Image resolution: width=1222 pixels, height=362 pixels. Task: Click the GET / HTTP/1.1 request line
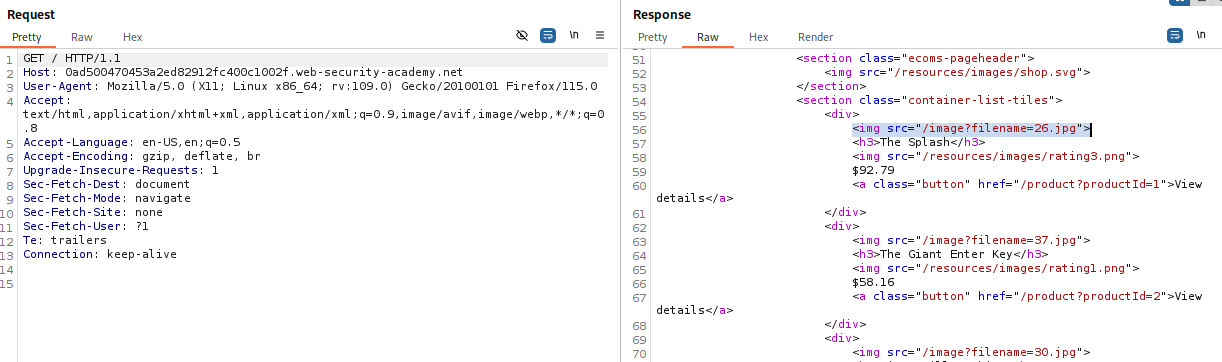click(x=72, y=59)
